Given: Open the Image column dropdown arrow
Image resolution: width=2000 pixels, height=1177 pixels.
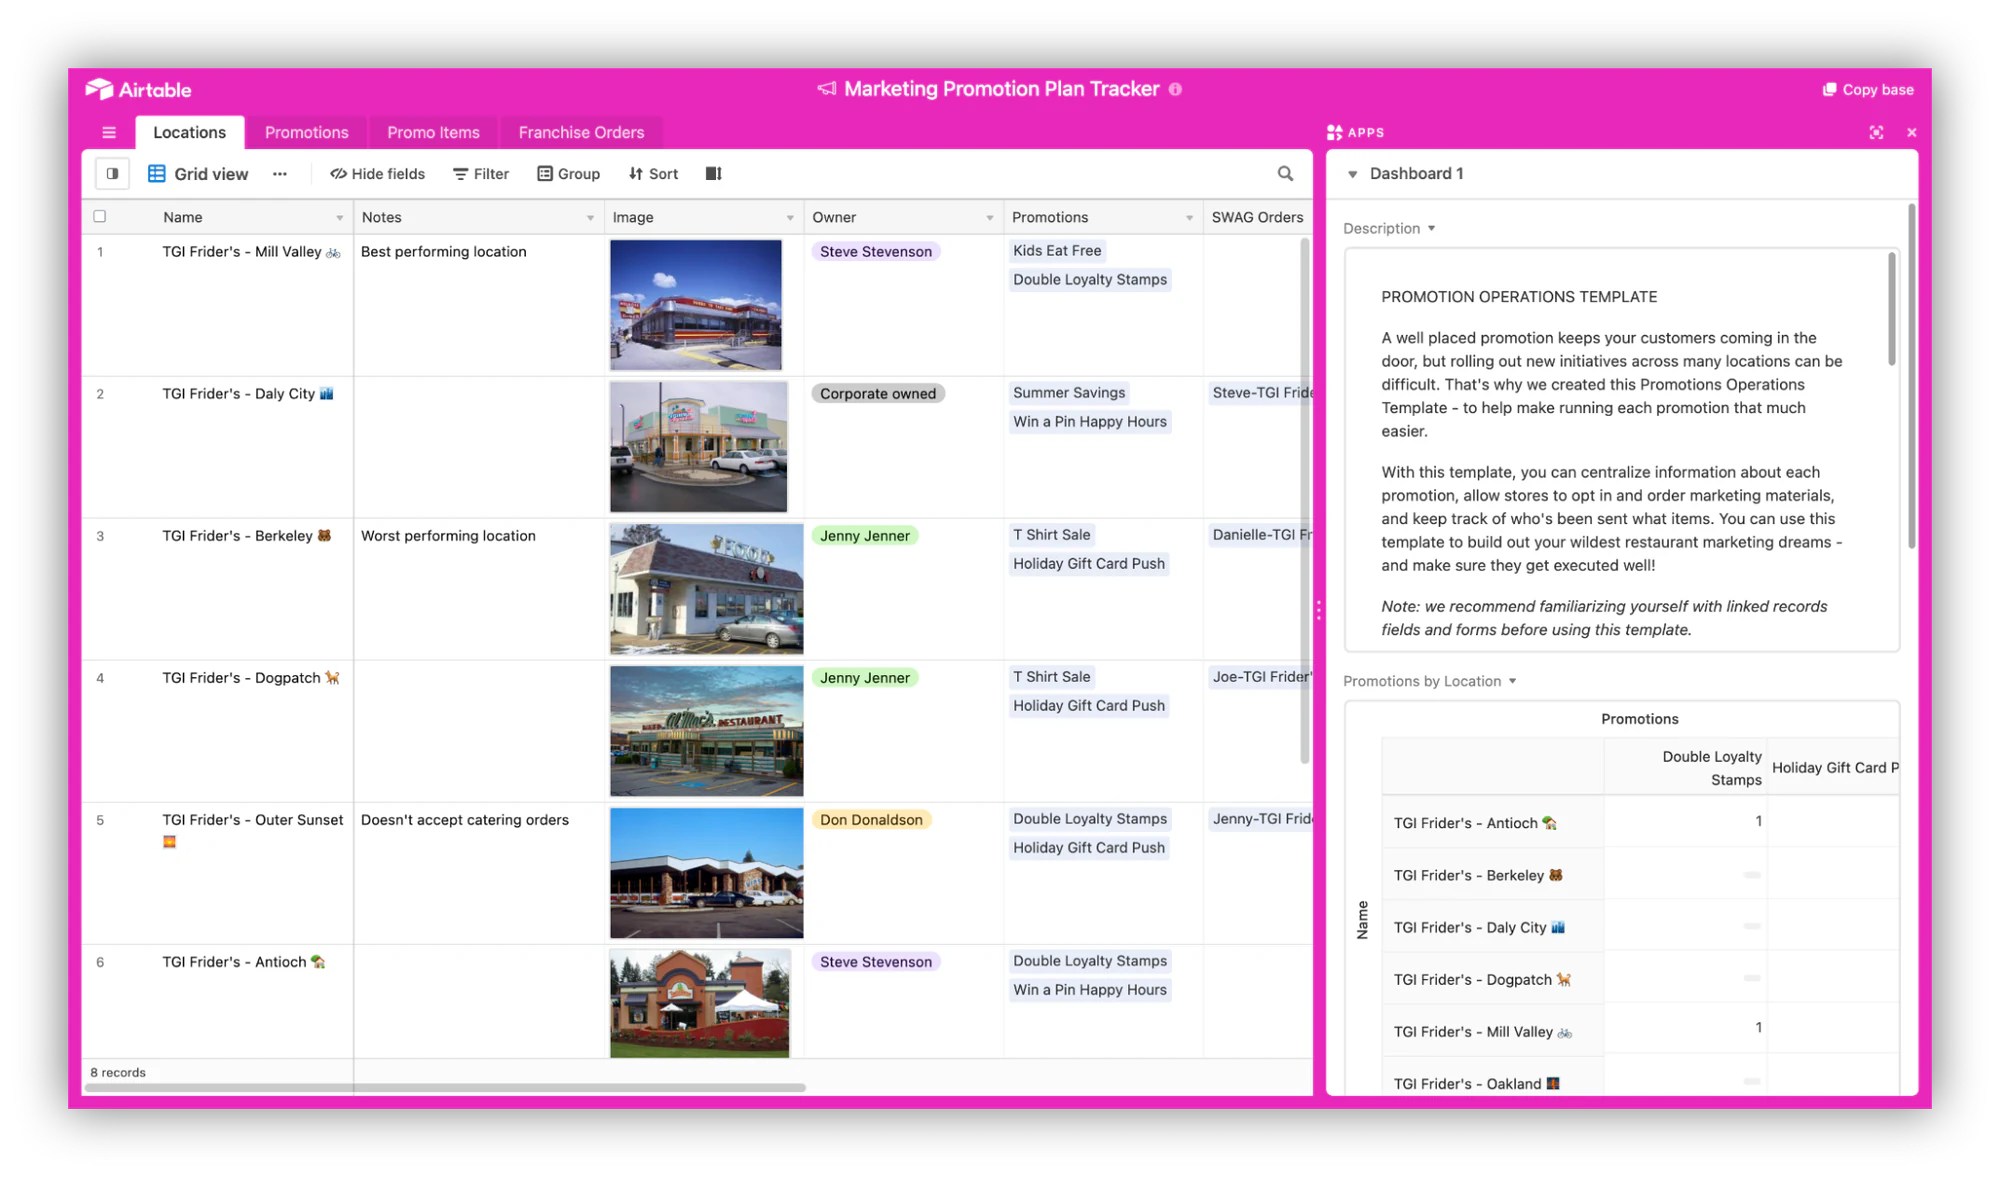Looking at the screenshot, I should coord(790,217).
